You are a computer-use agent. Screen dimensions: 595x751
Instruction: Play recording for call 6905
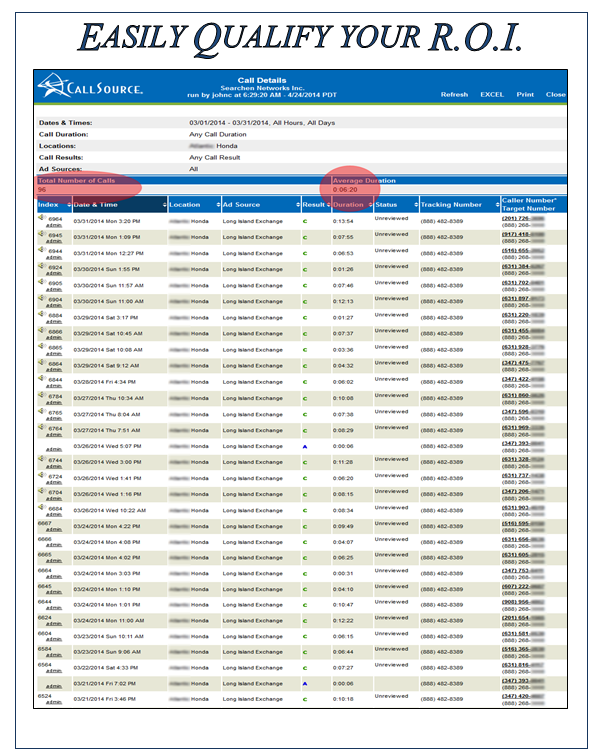(x=42, y=282)
